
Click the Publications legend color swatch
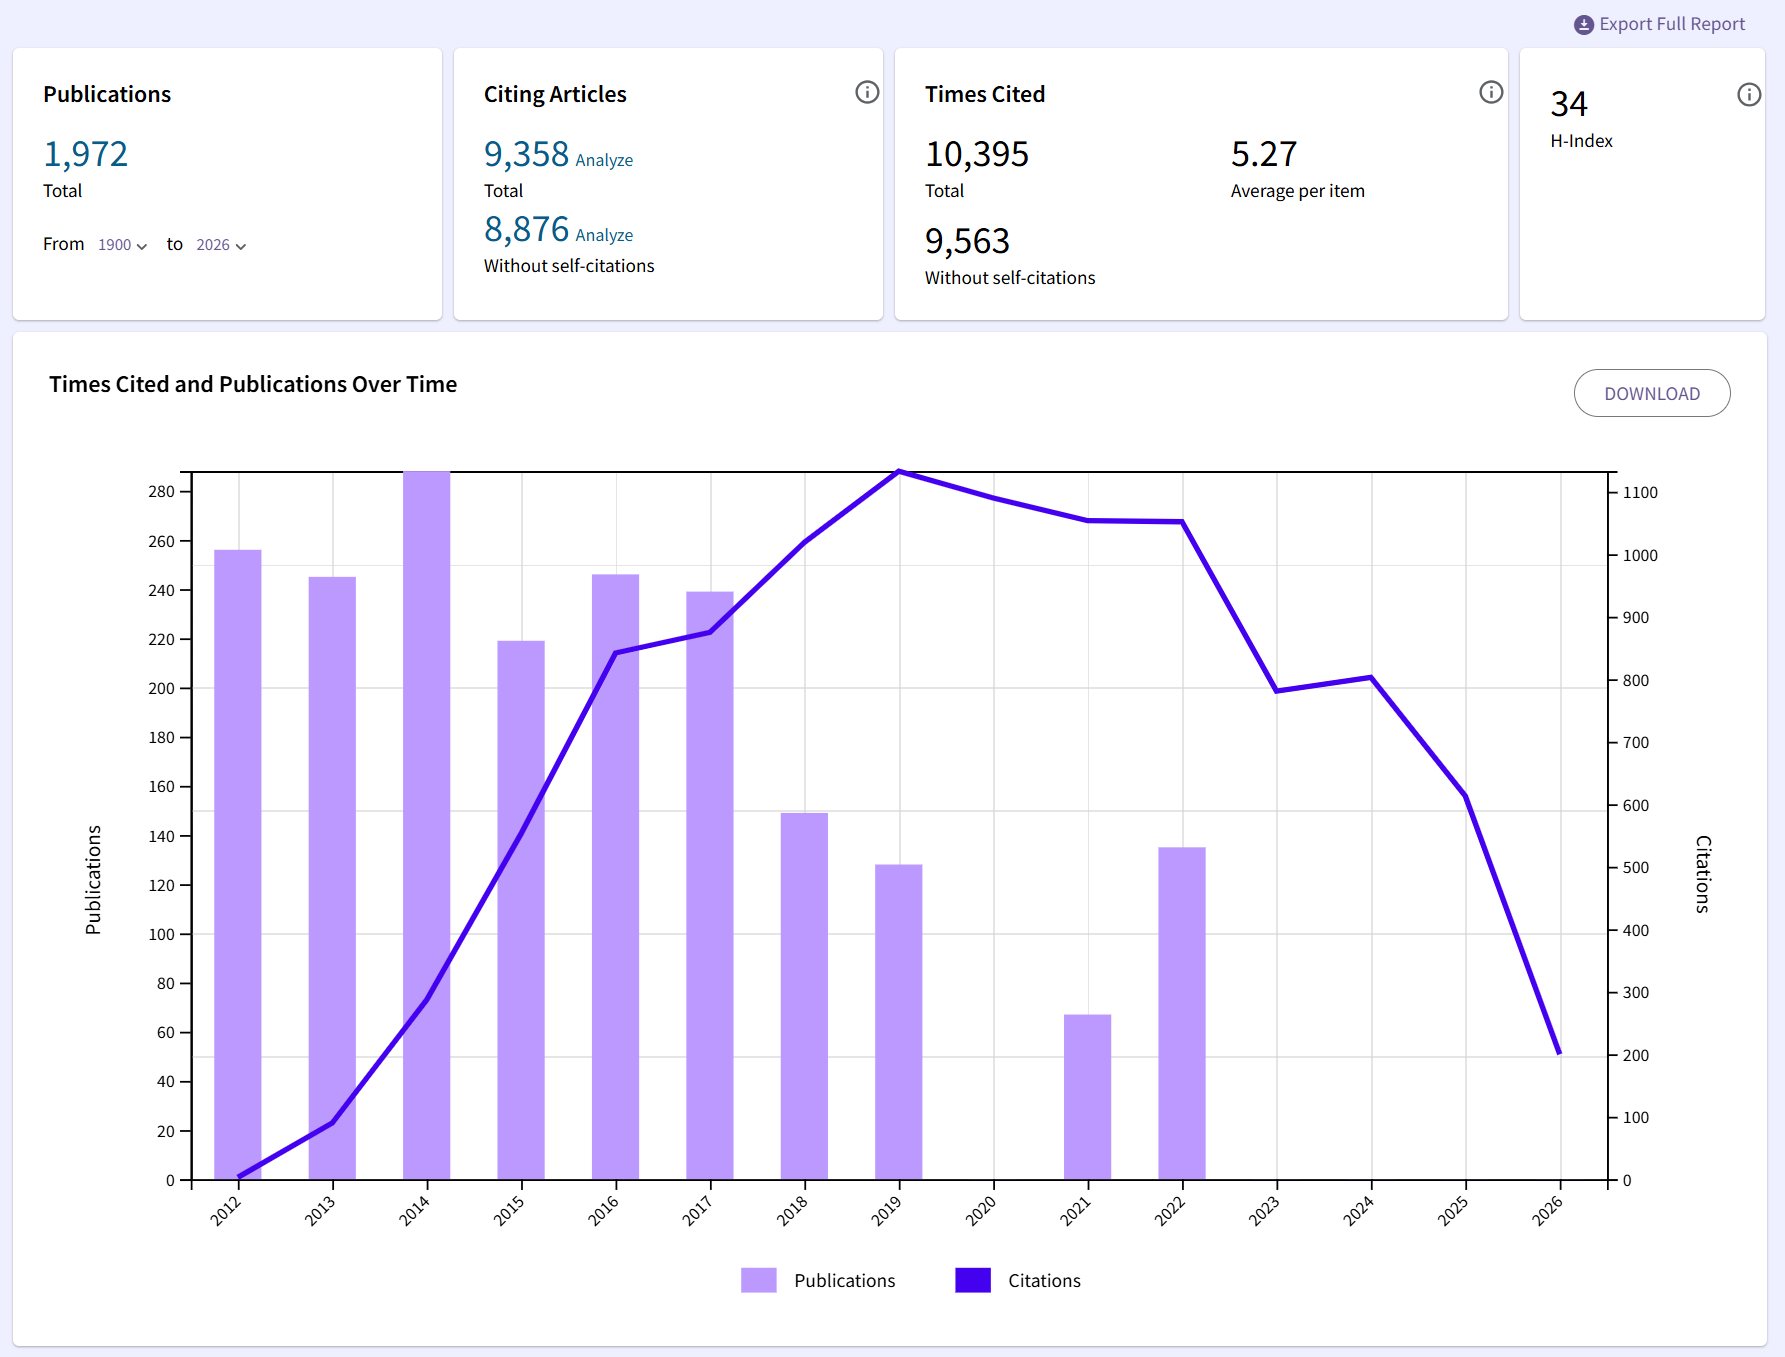click(x=759, y=1280)
